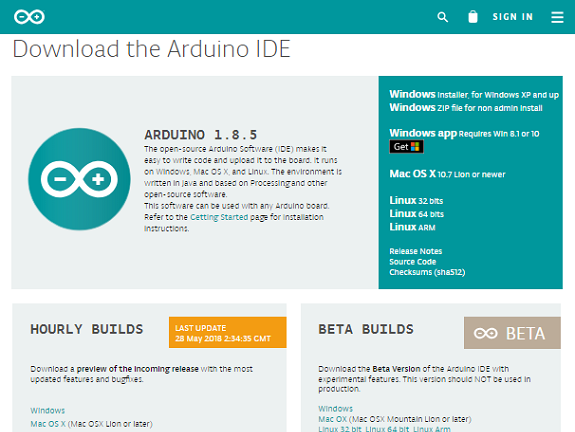The height and width of the screenshot is (432, 575).
Task: Click the Microsoft Store Get button
Action: coord(406,147)
